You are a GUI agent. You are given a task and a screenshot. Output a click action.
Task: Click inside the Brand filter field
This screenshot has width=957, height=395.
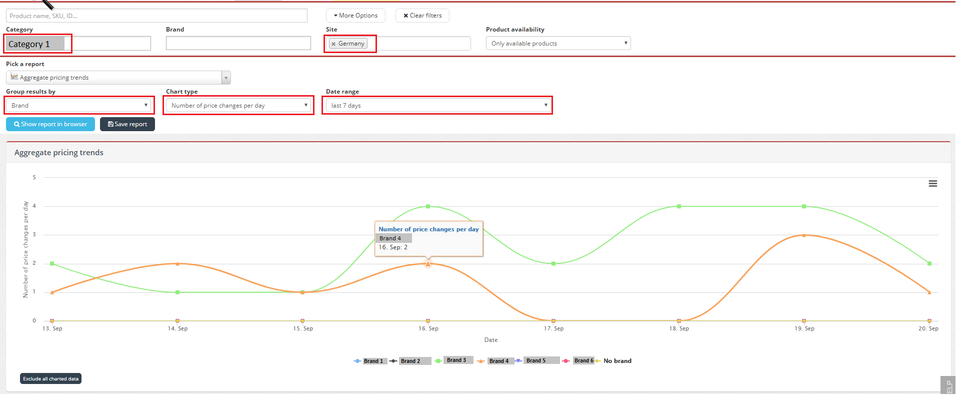coord(239,43)
